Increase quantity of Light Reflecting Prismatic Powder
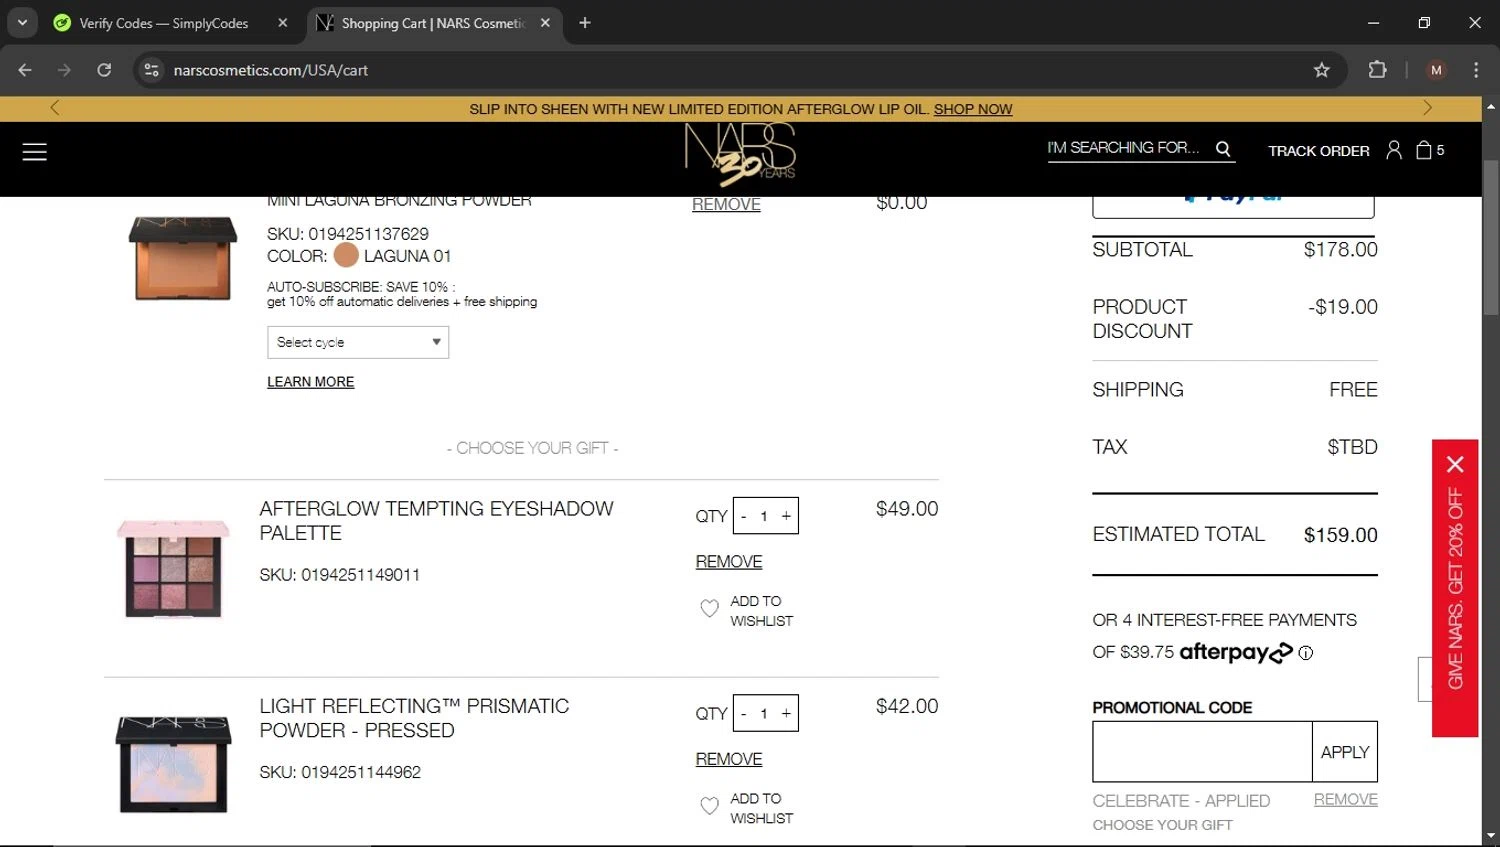Image resolution: width=1500 pixels, height=847 pixels. 786,713
